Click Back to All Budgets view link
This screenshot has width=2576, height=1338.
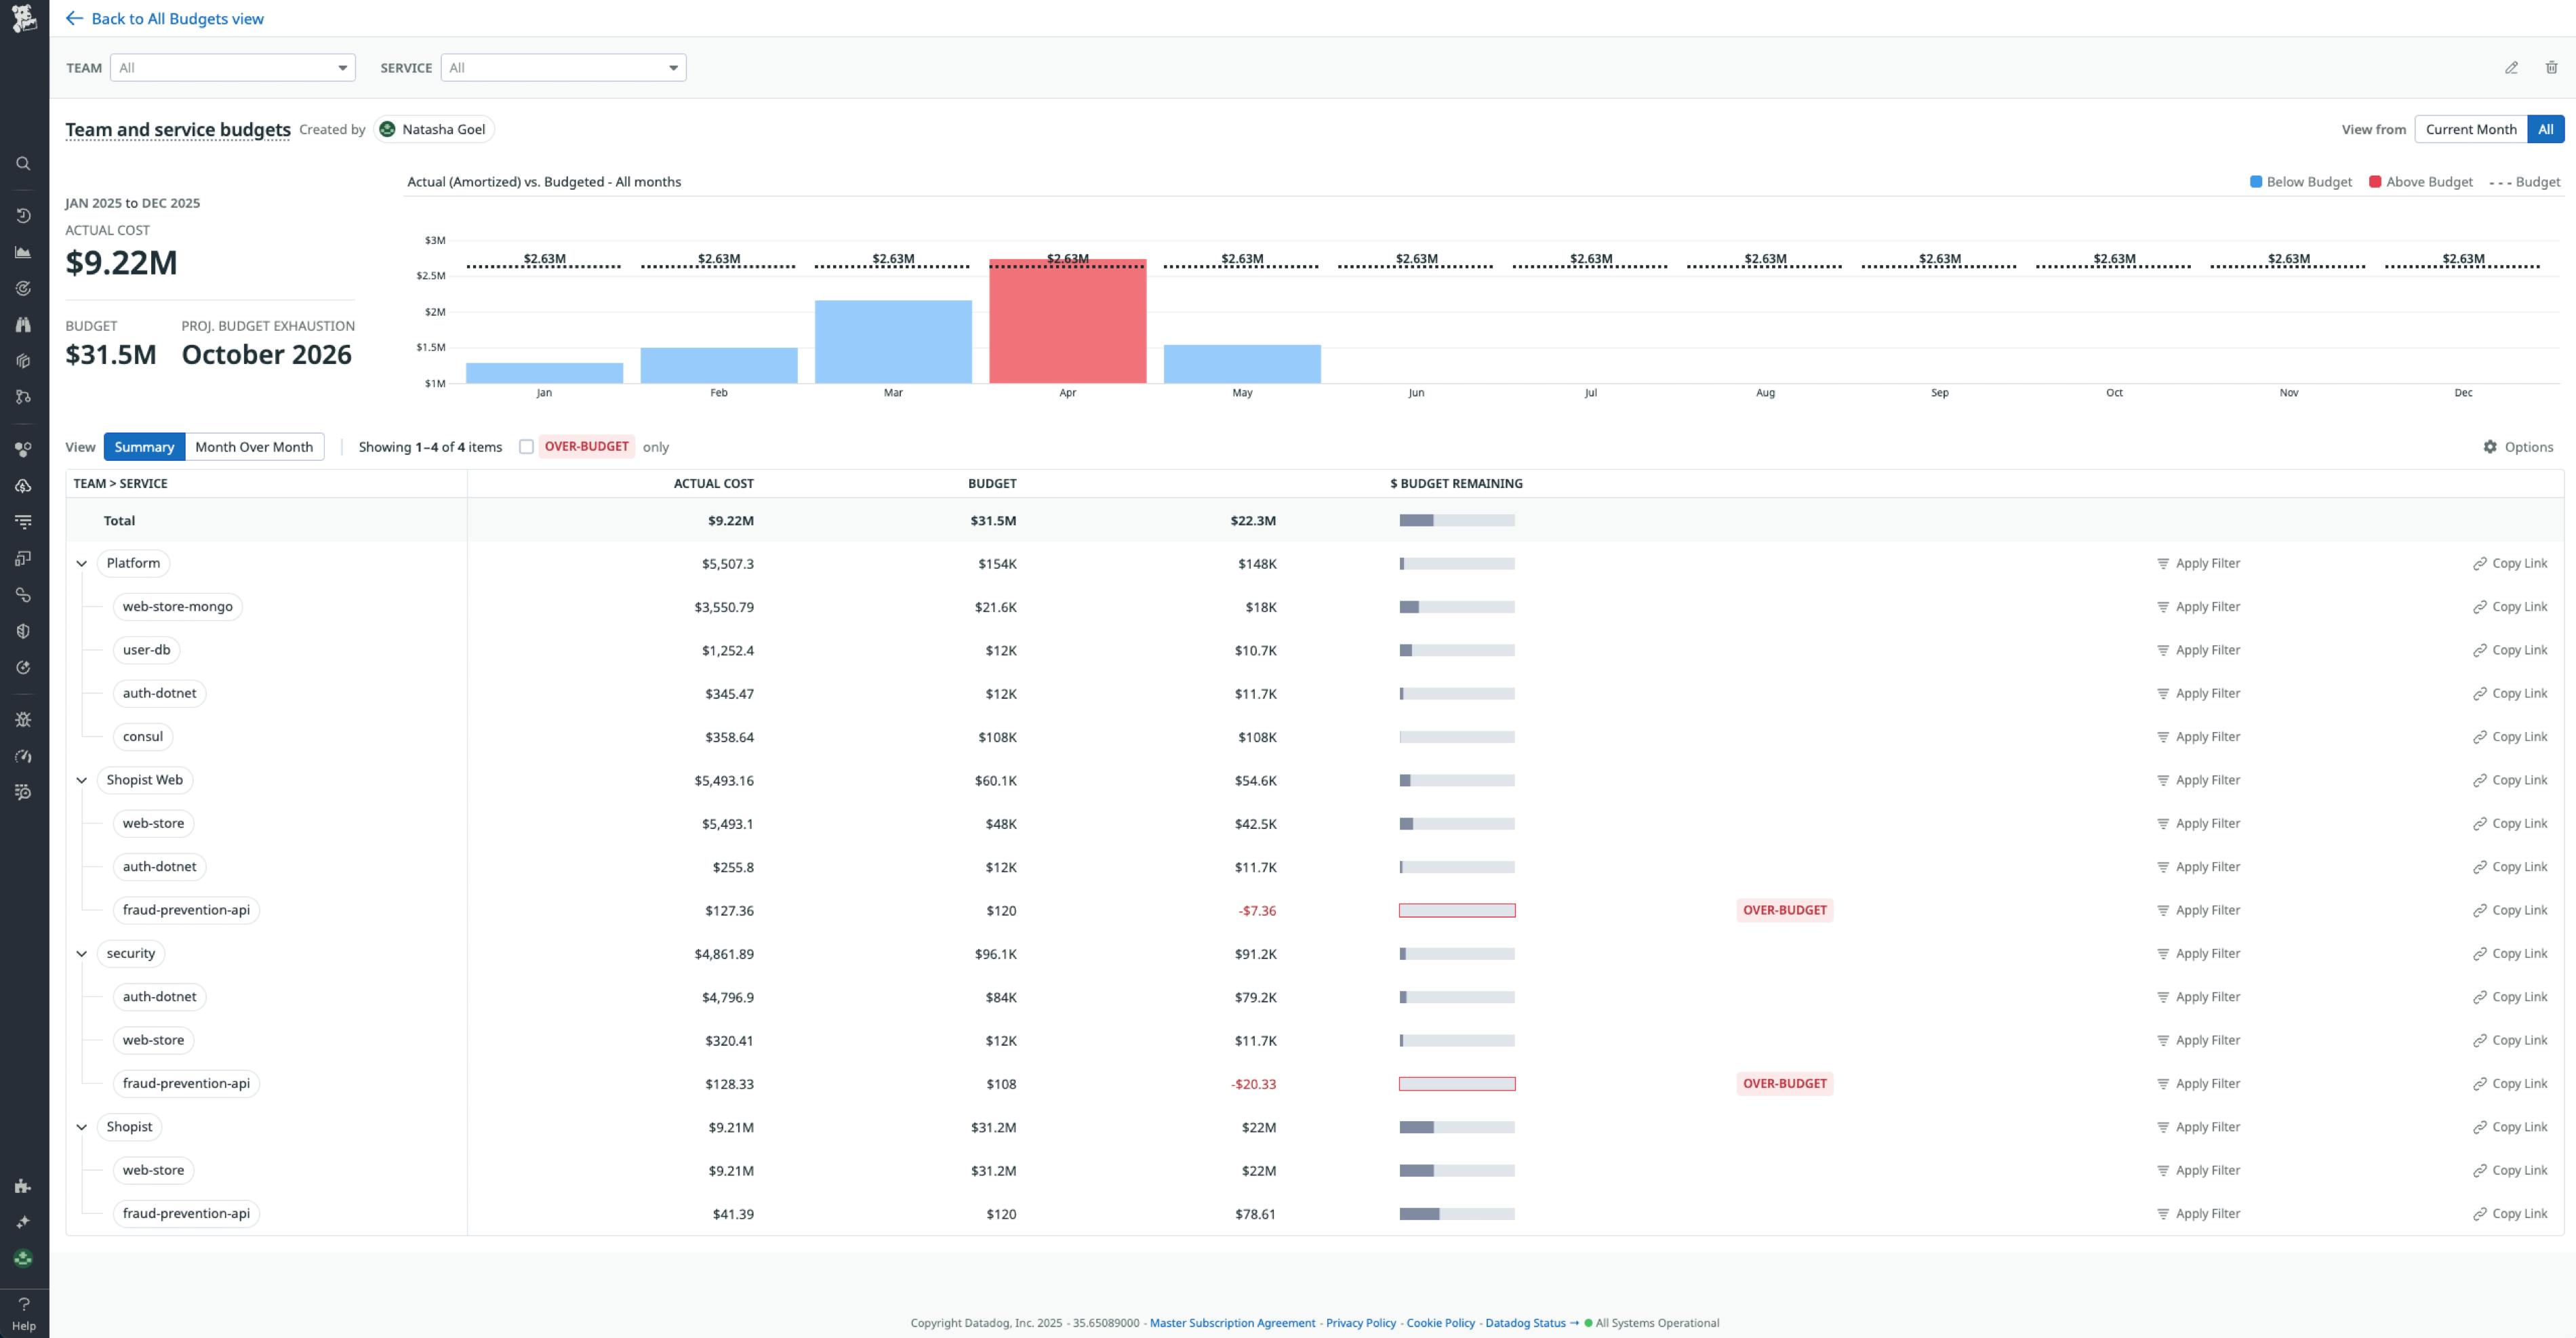click(177, 18)
